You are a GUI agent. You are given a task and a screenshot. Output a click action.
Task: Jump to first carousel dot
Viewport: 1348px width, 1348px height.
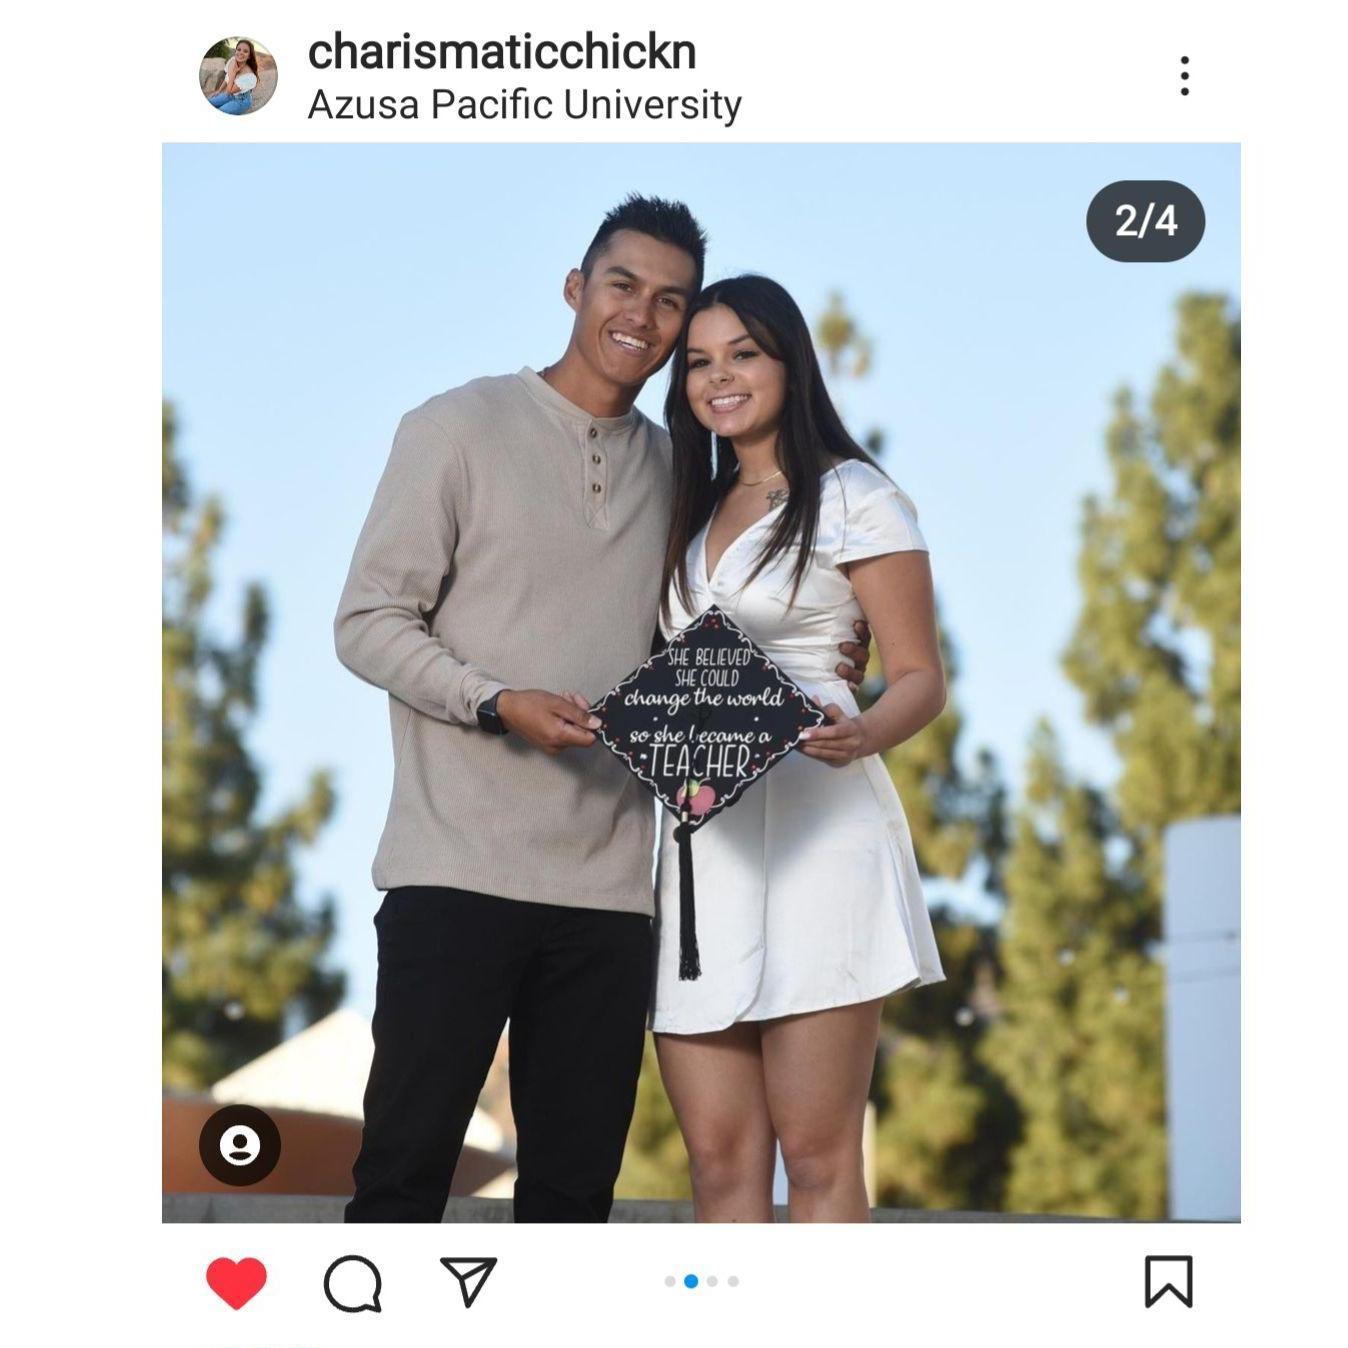pos(670,1281)
